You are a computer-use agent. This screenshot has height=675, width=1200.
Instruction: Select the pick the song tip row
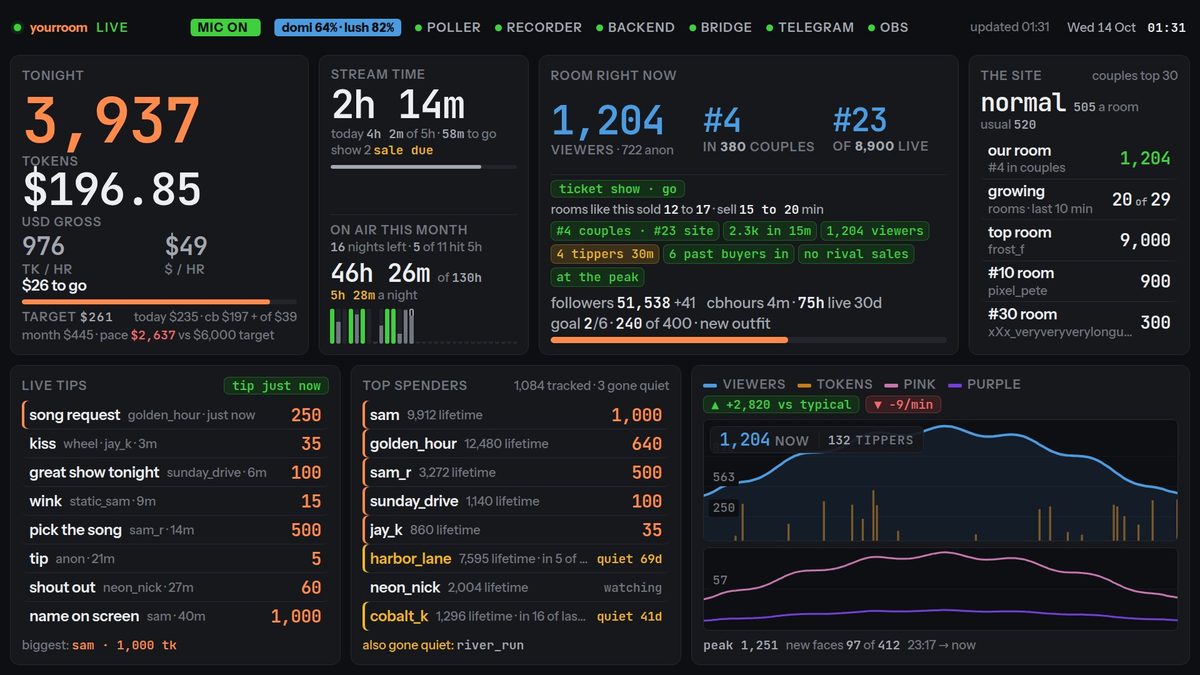coord(174,530)
